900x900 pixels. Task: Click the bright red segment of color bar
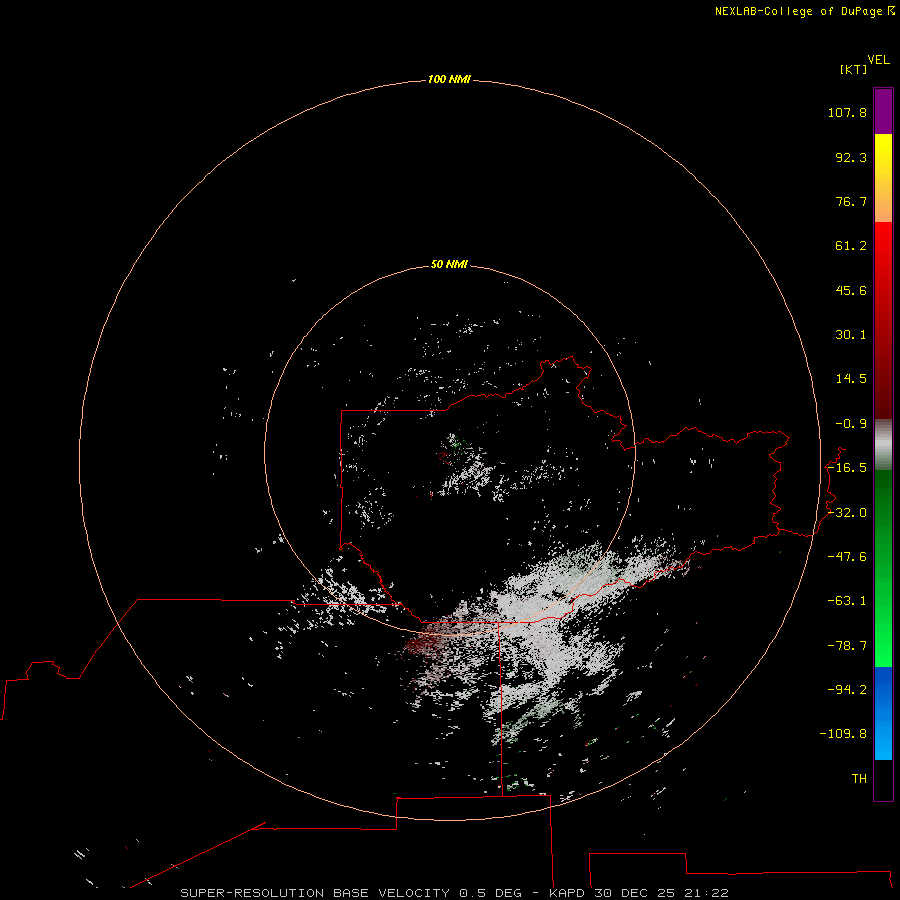coord(883,320)
